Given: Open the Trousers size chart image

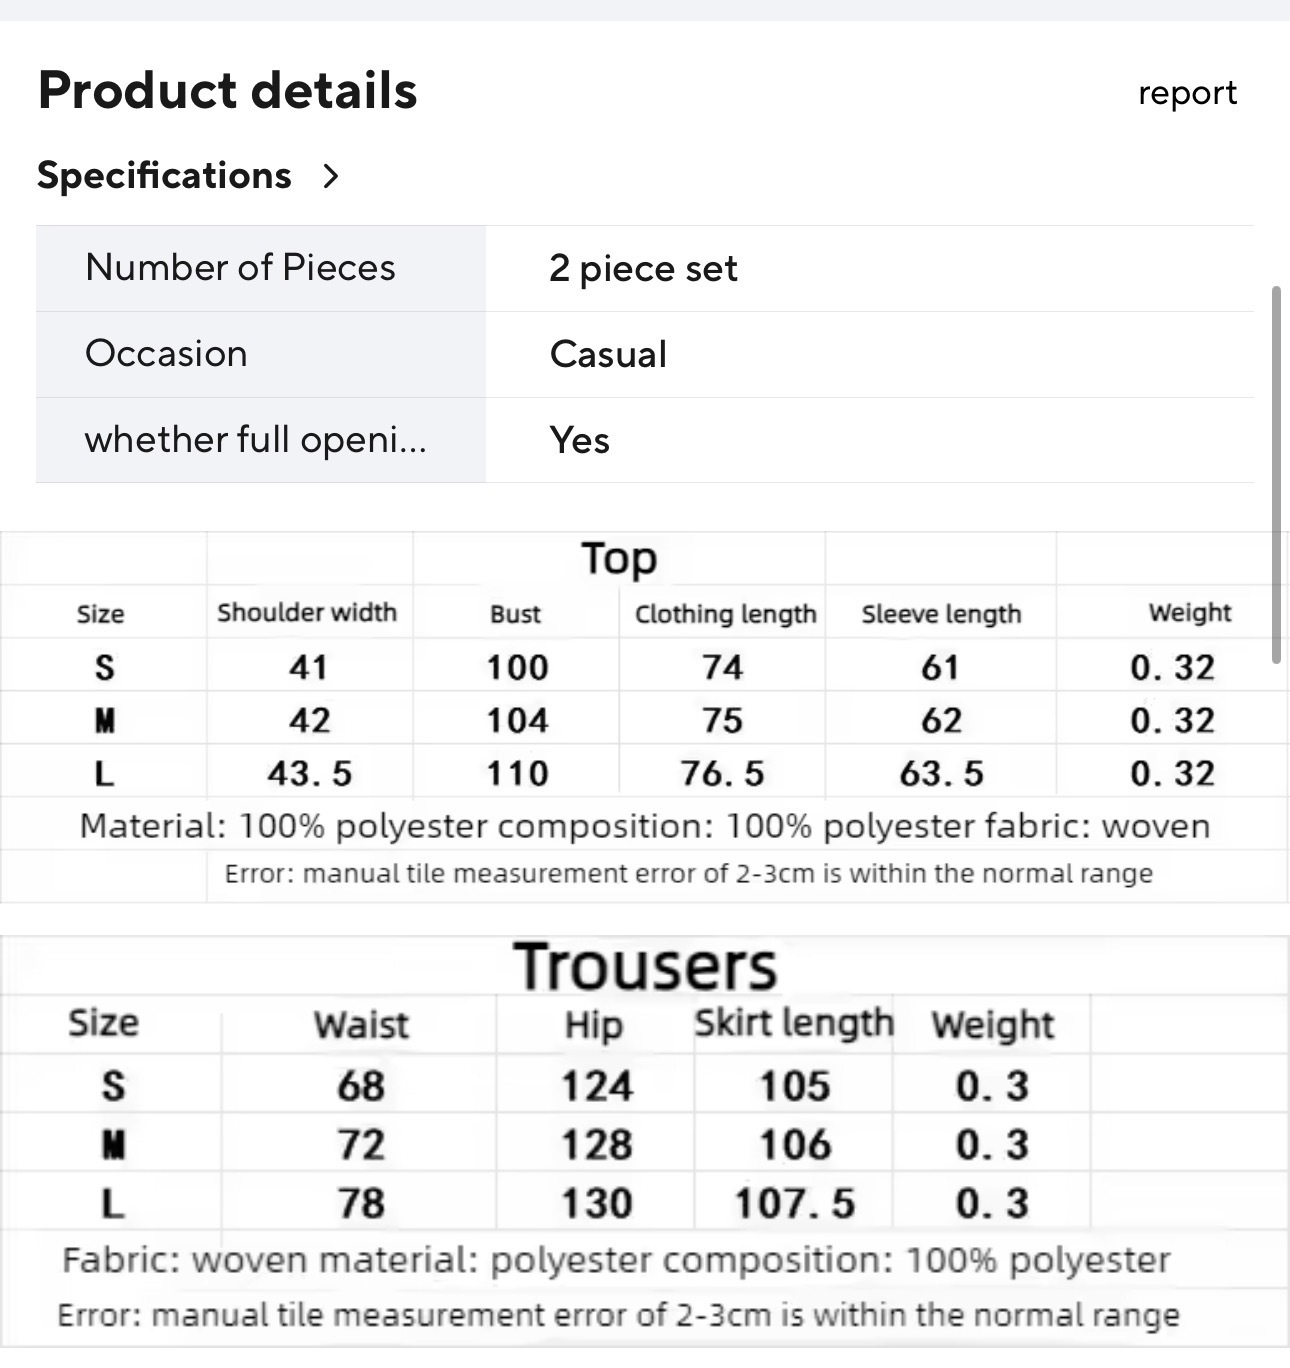Looking at the screenshot, I should pyautogui.click(x=645, y=1142).
